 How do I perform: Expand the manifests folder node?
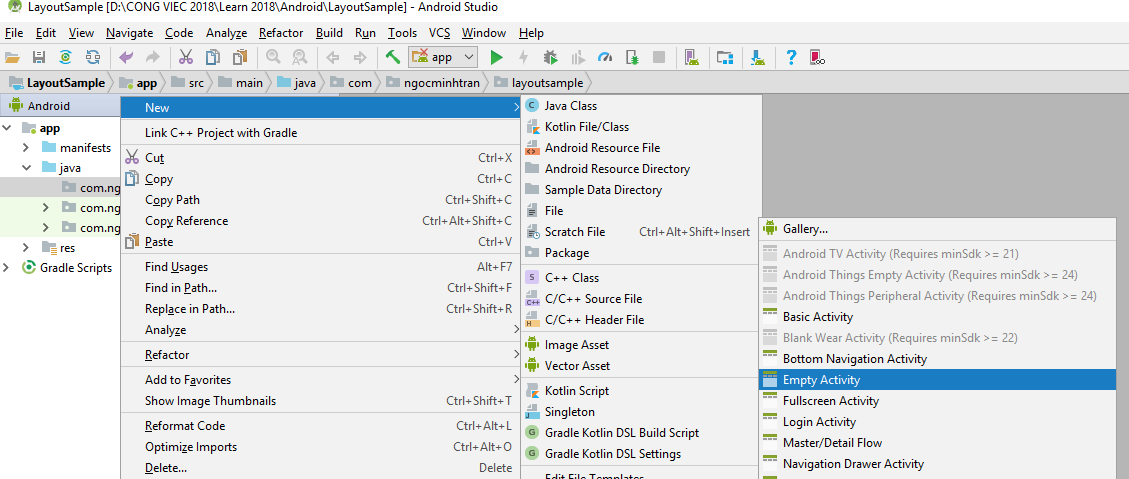coord(27,148)
